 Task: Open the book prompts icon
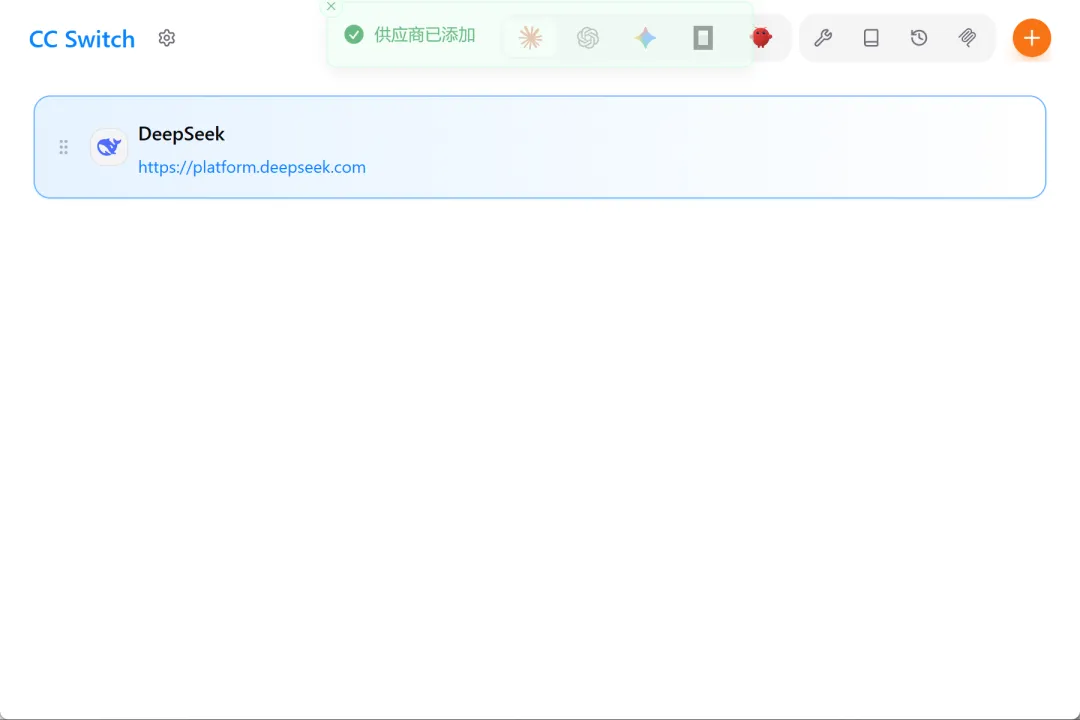point(871,38)
